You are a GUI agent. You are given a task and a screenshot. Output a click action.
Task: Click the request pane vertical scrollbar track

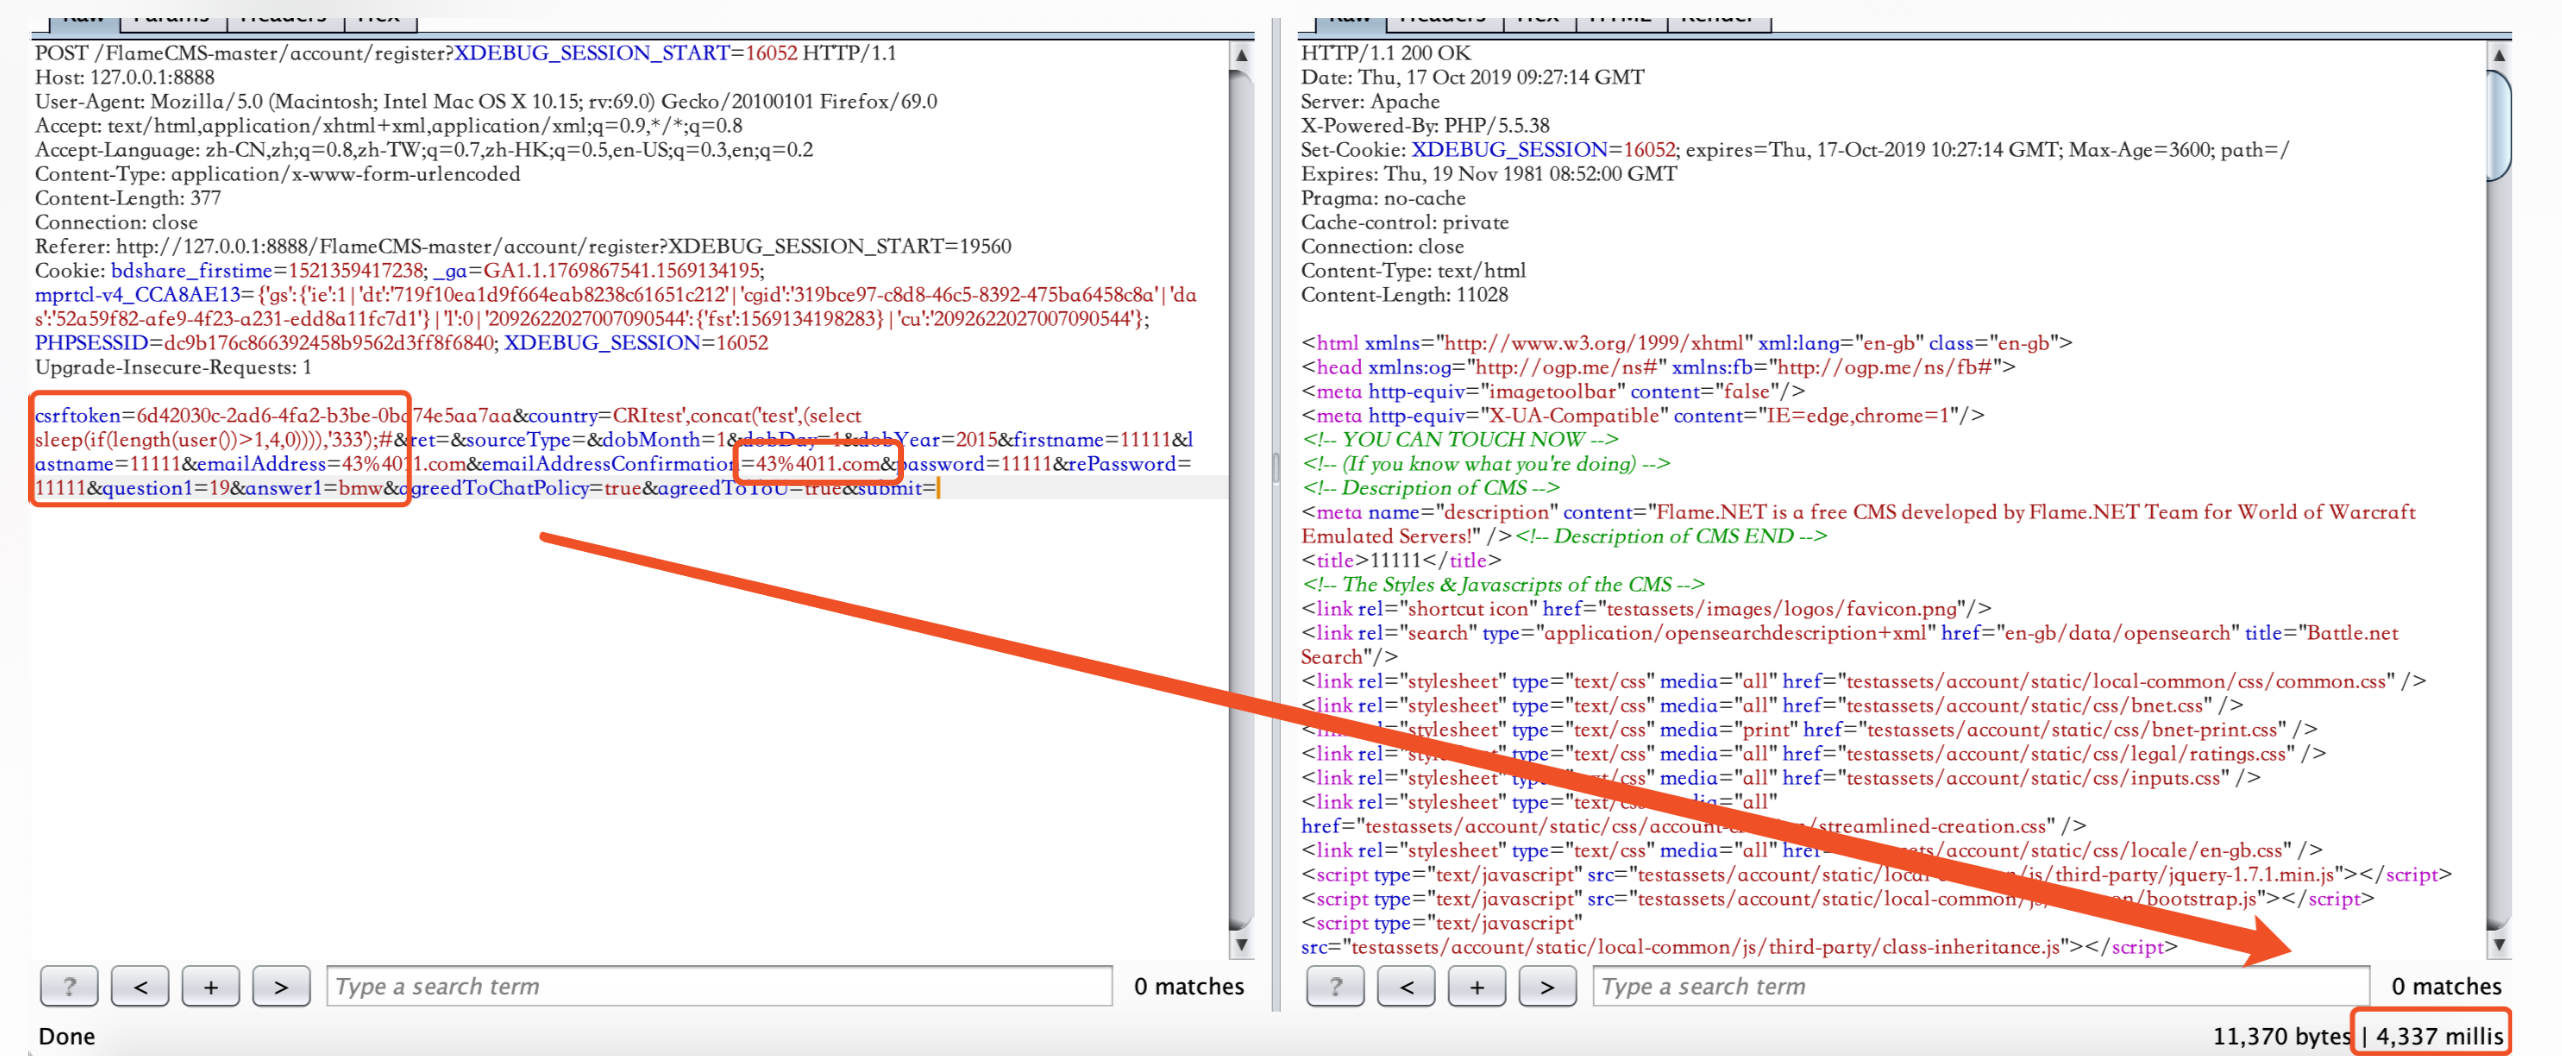[x=1241, y=500]
